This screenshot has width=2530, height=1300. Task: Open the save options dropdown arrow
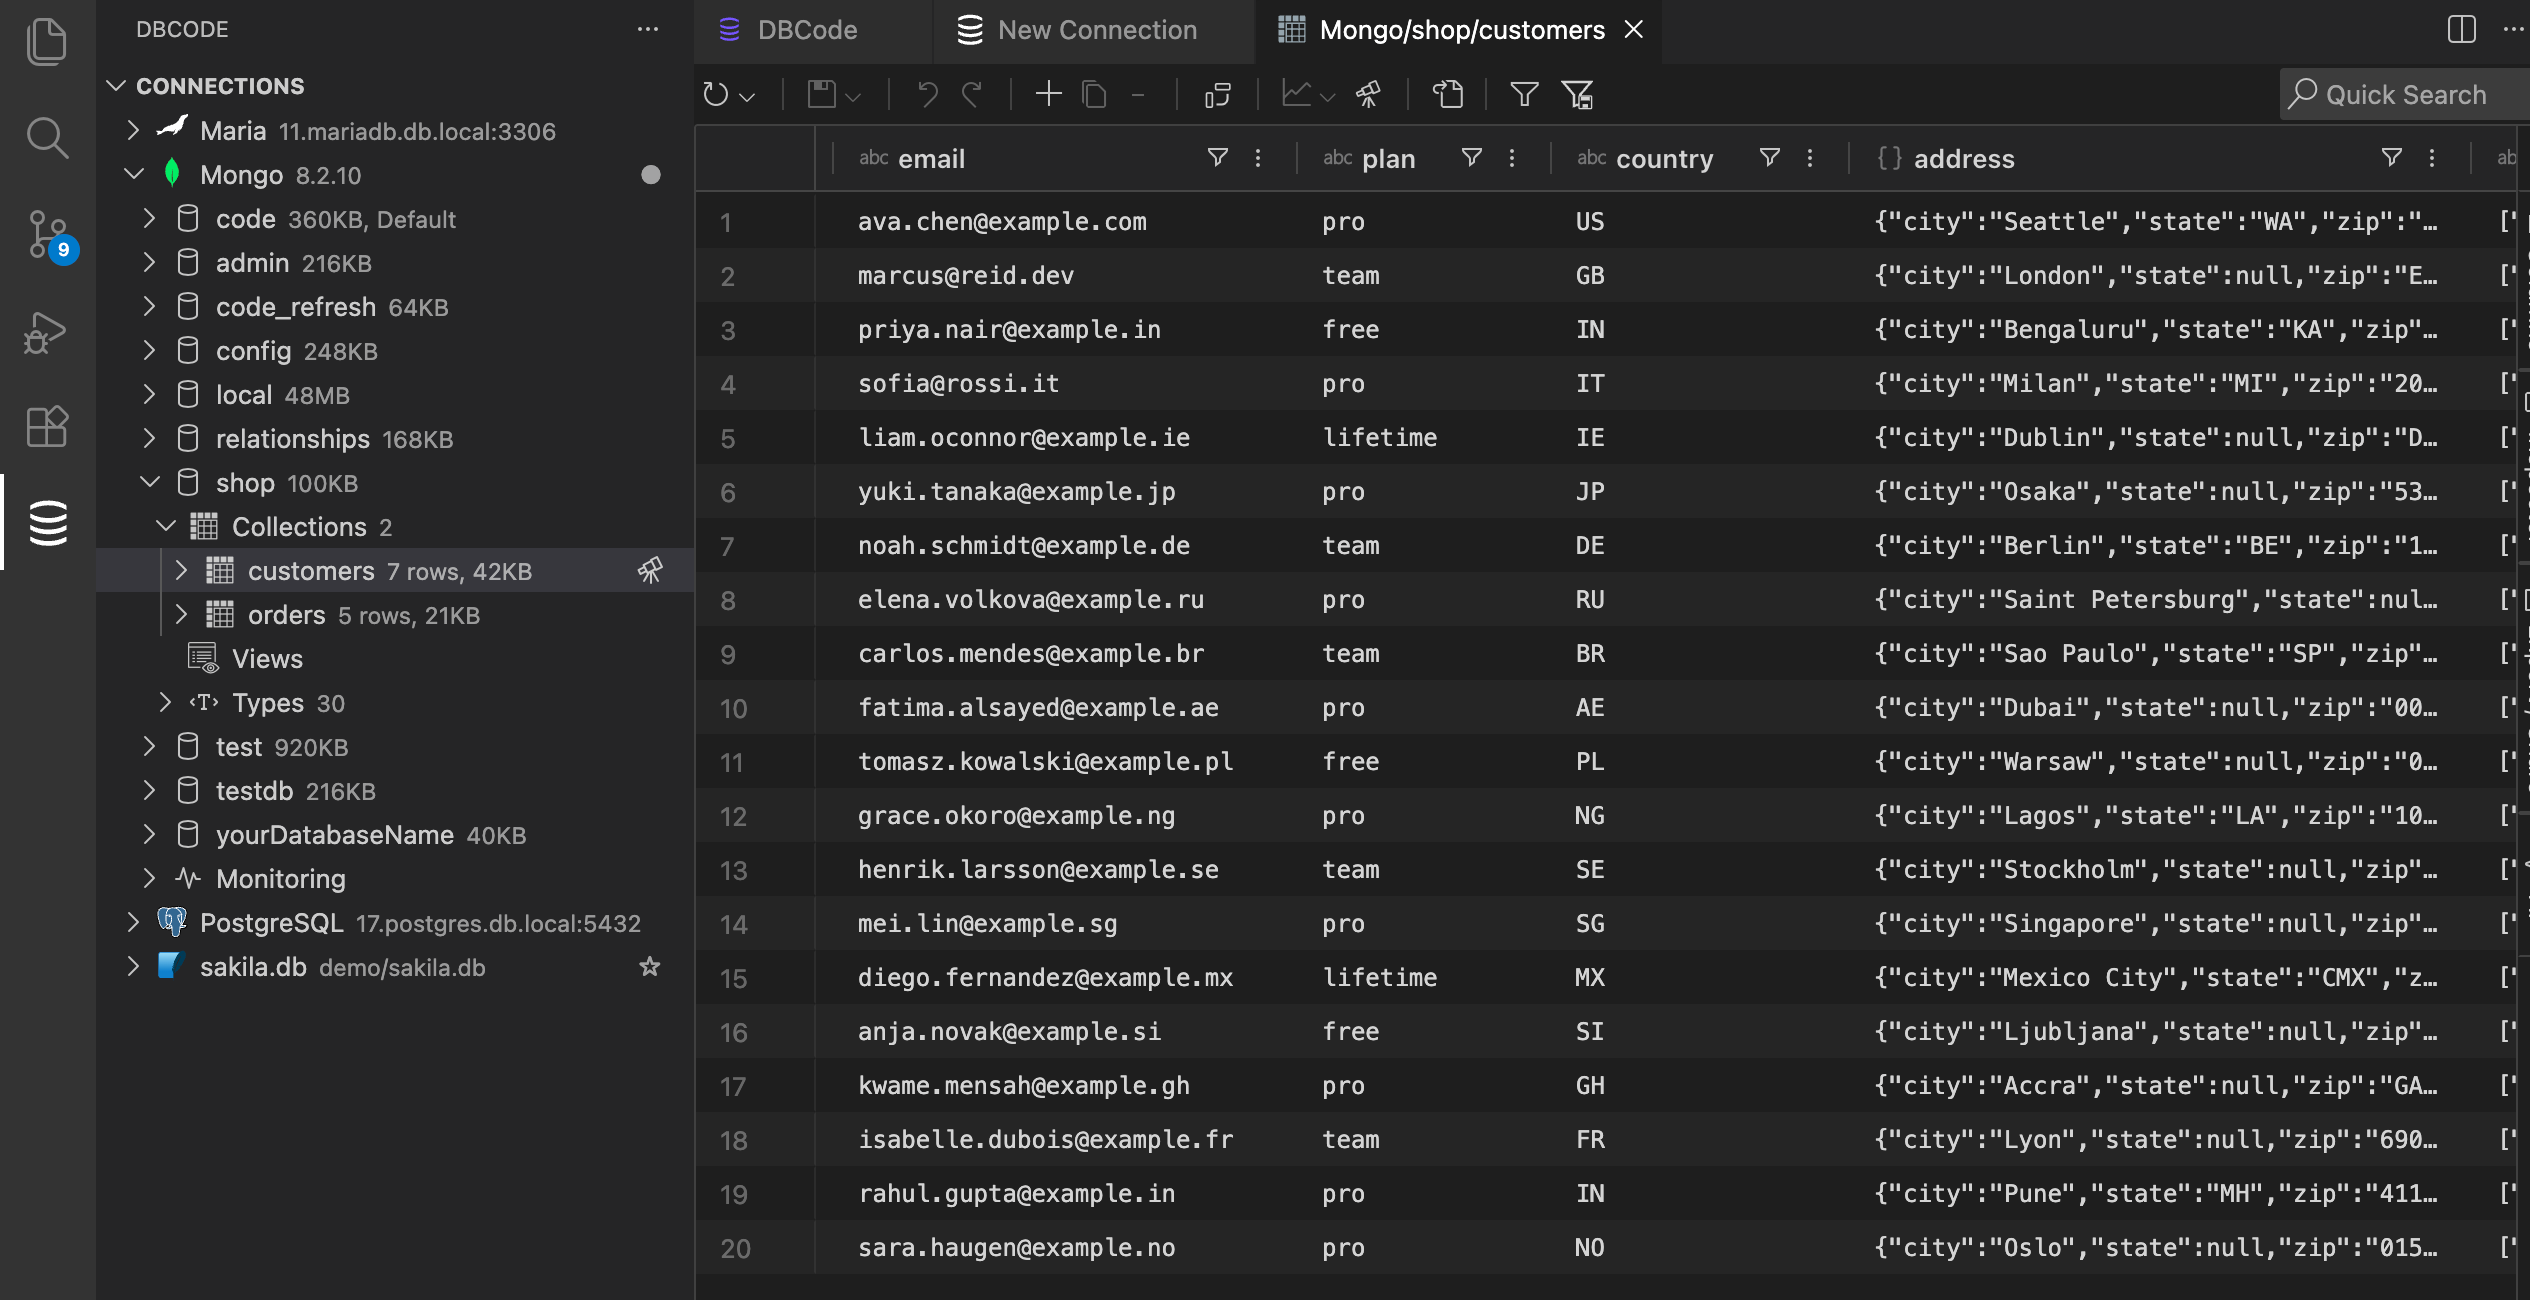853,97
